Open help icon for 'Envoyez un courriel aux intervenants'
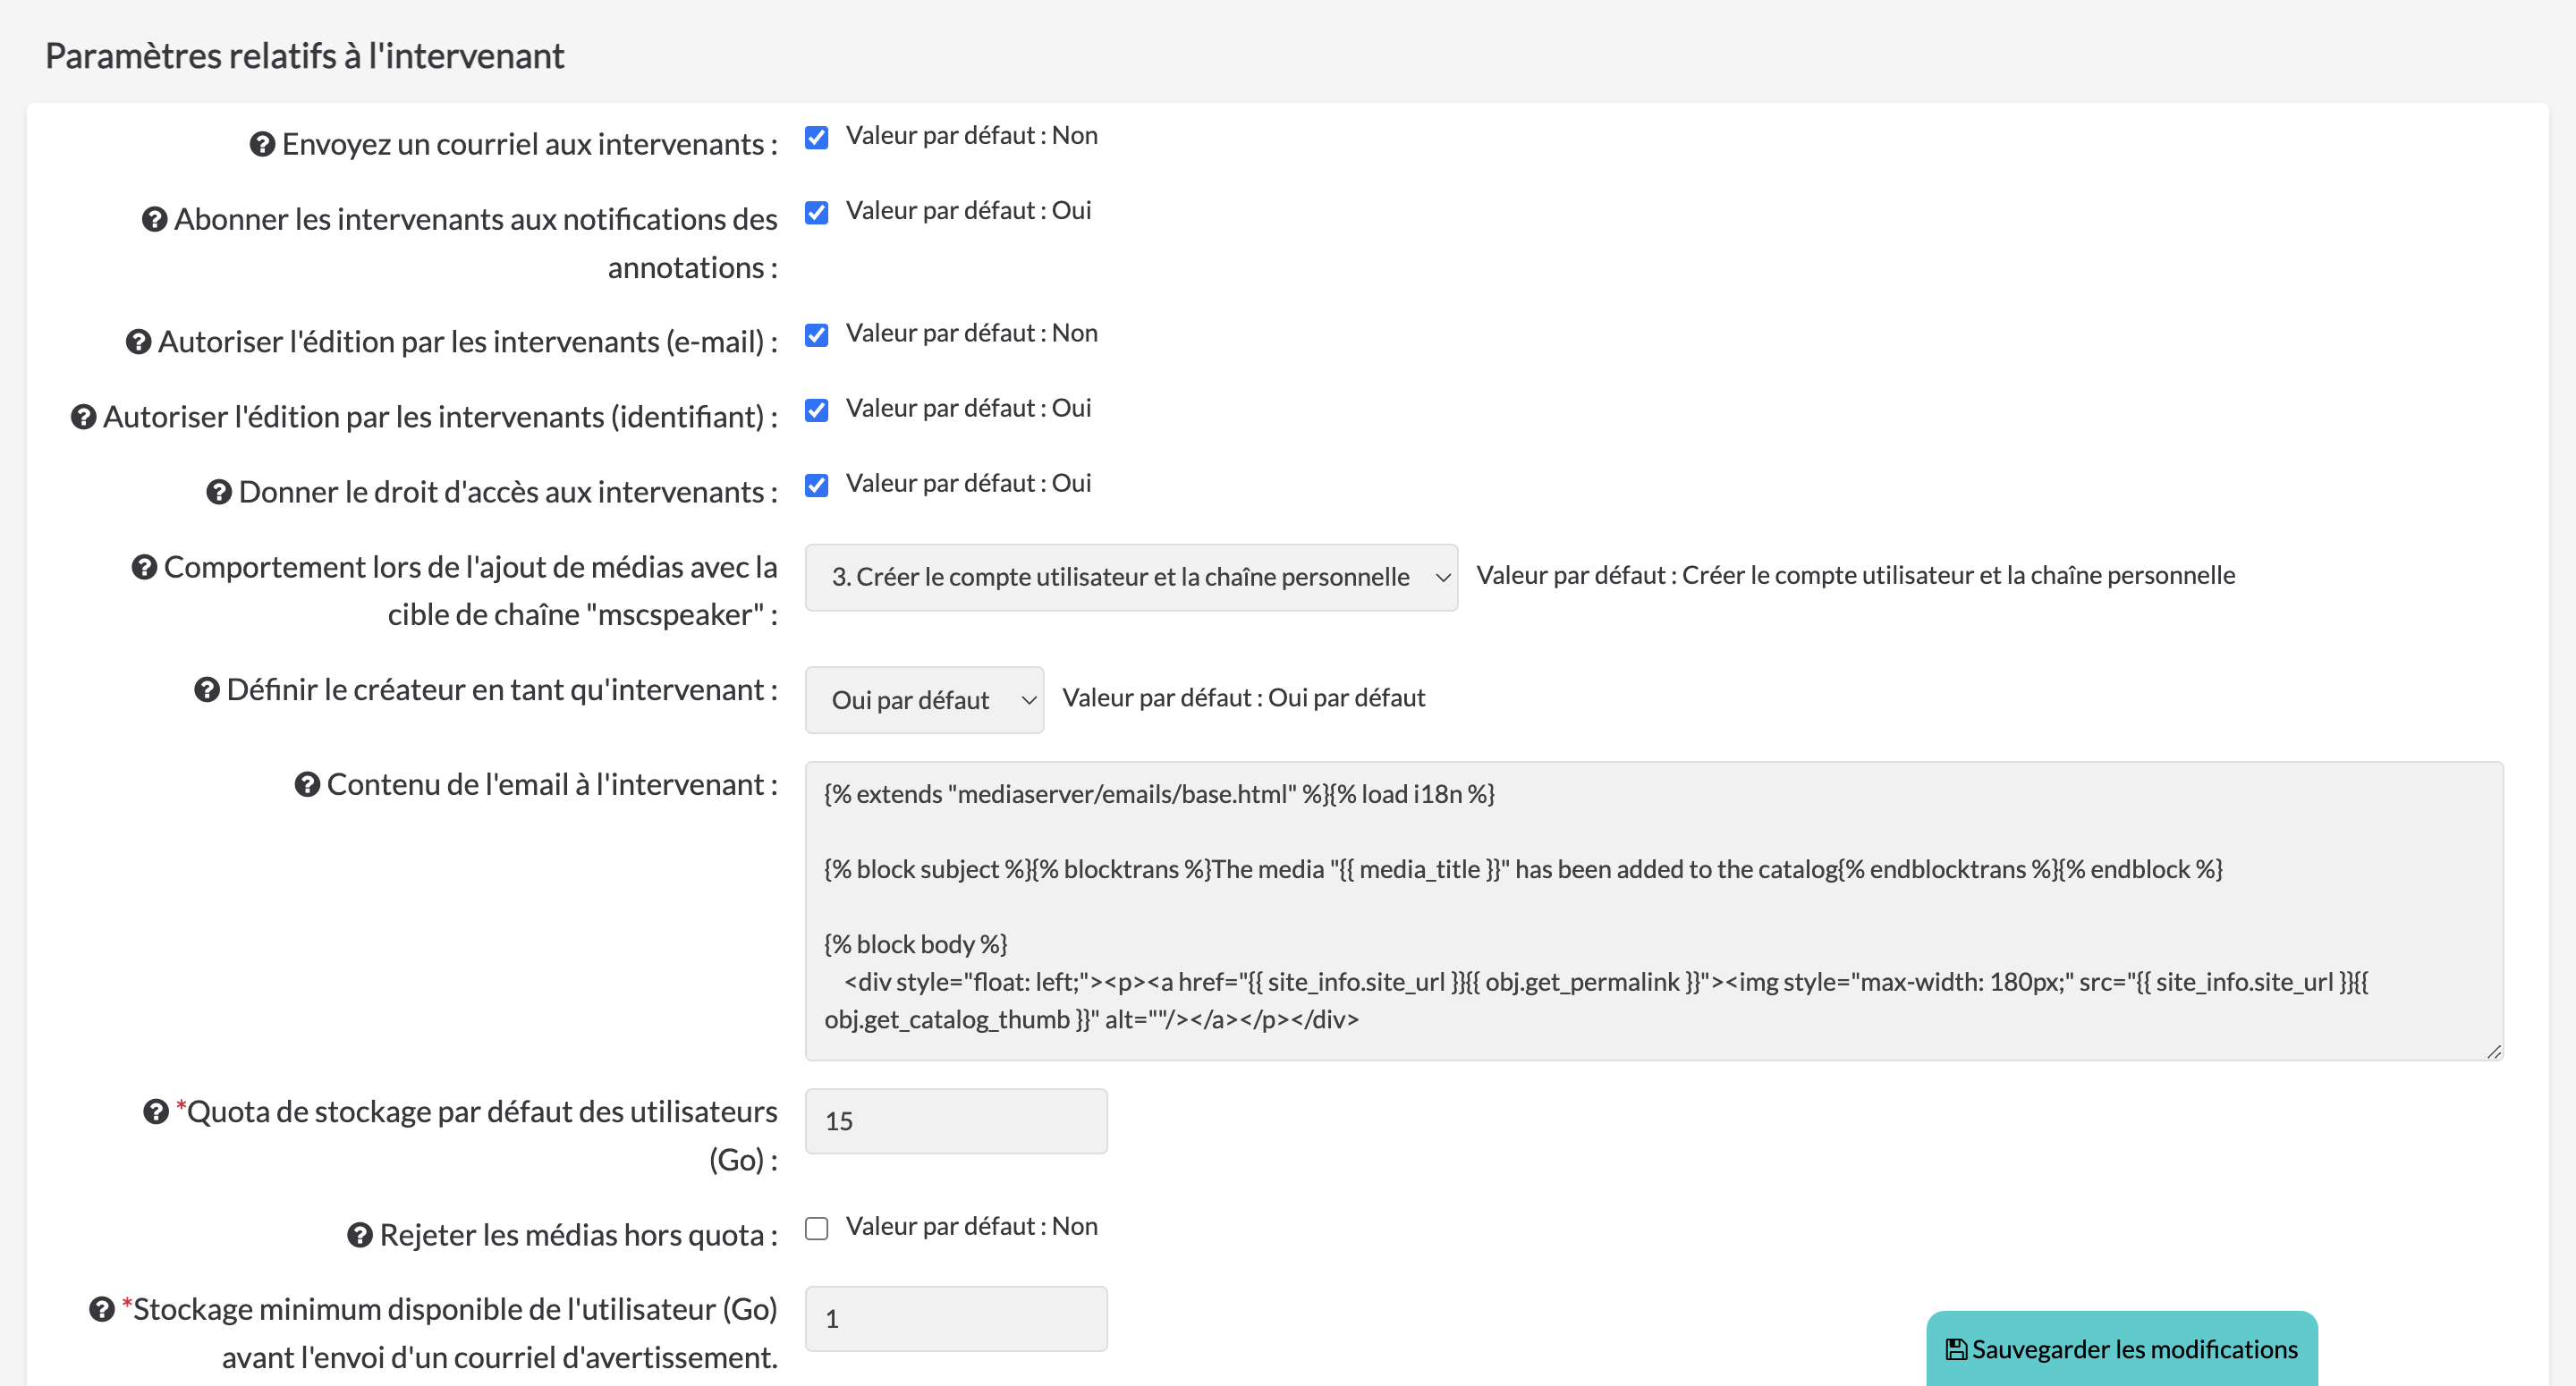Screen dimensions: 2576x1386 tap(262, 144)
